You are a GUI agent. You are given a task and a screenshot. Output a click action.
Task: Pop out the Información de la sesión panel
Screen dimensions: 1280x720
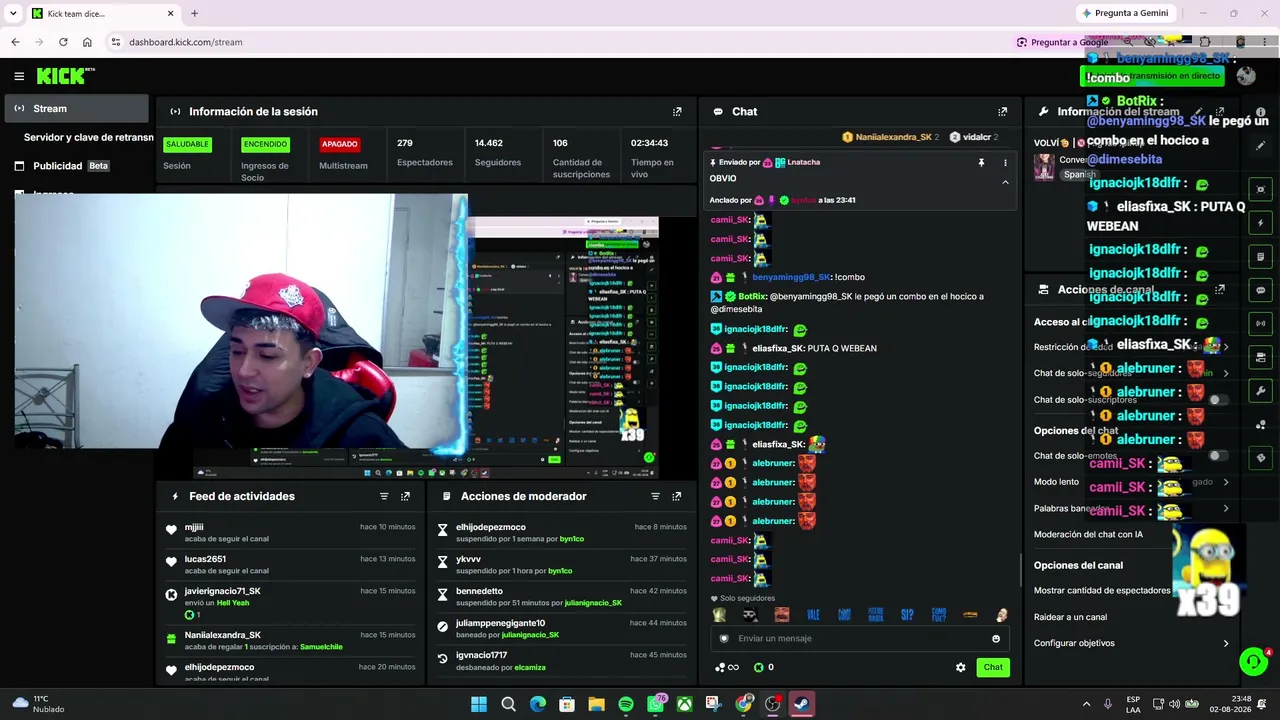[677, 112]
